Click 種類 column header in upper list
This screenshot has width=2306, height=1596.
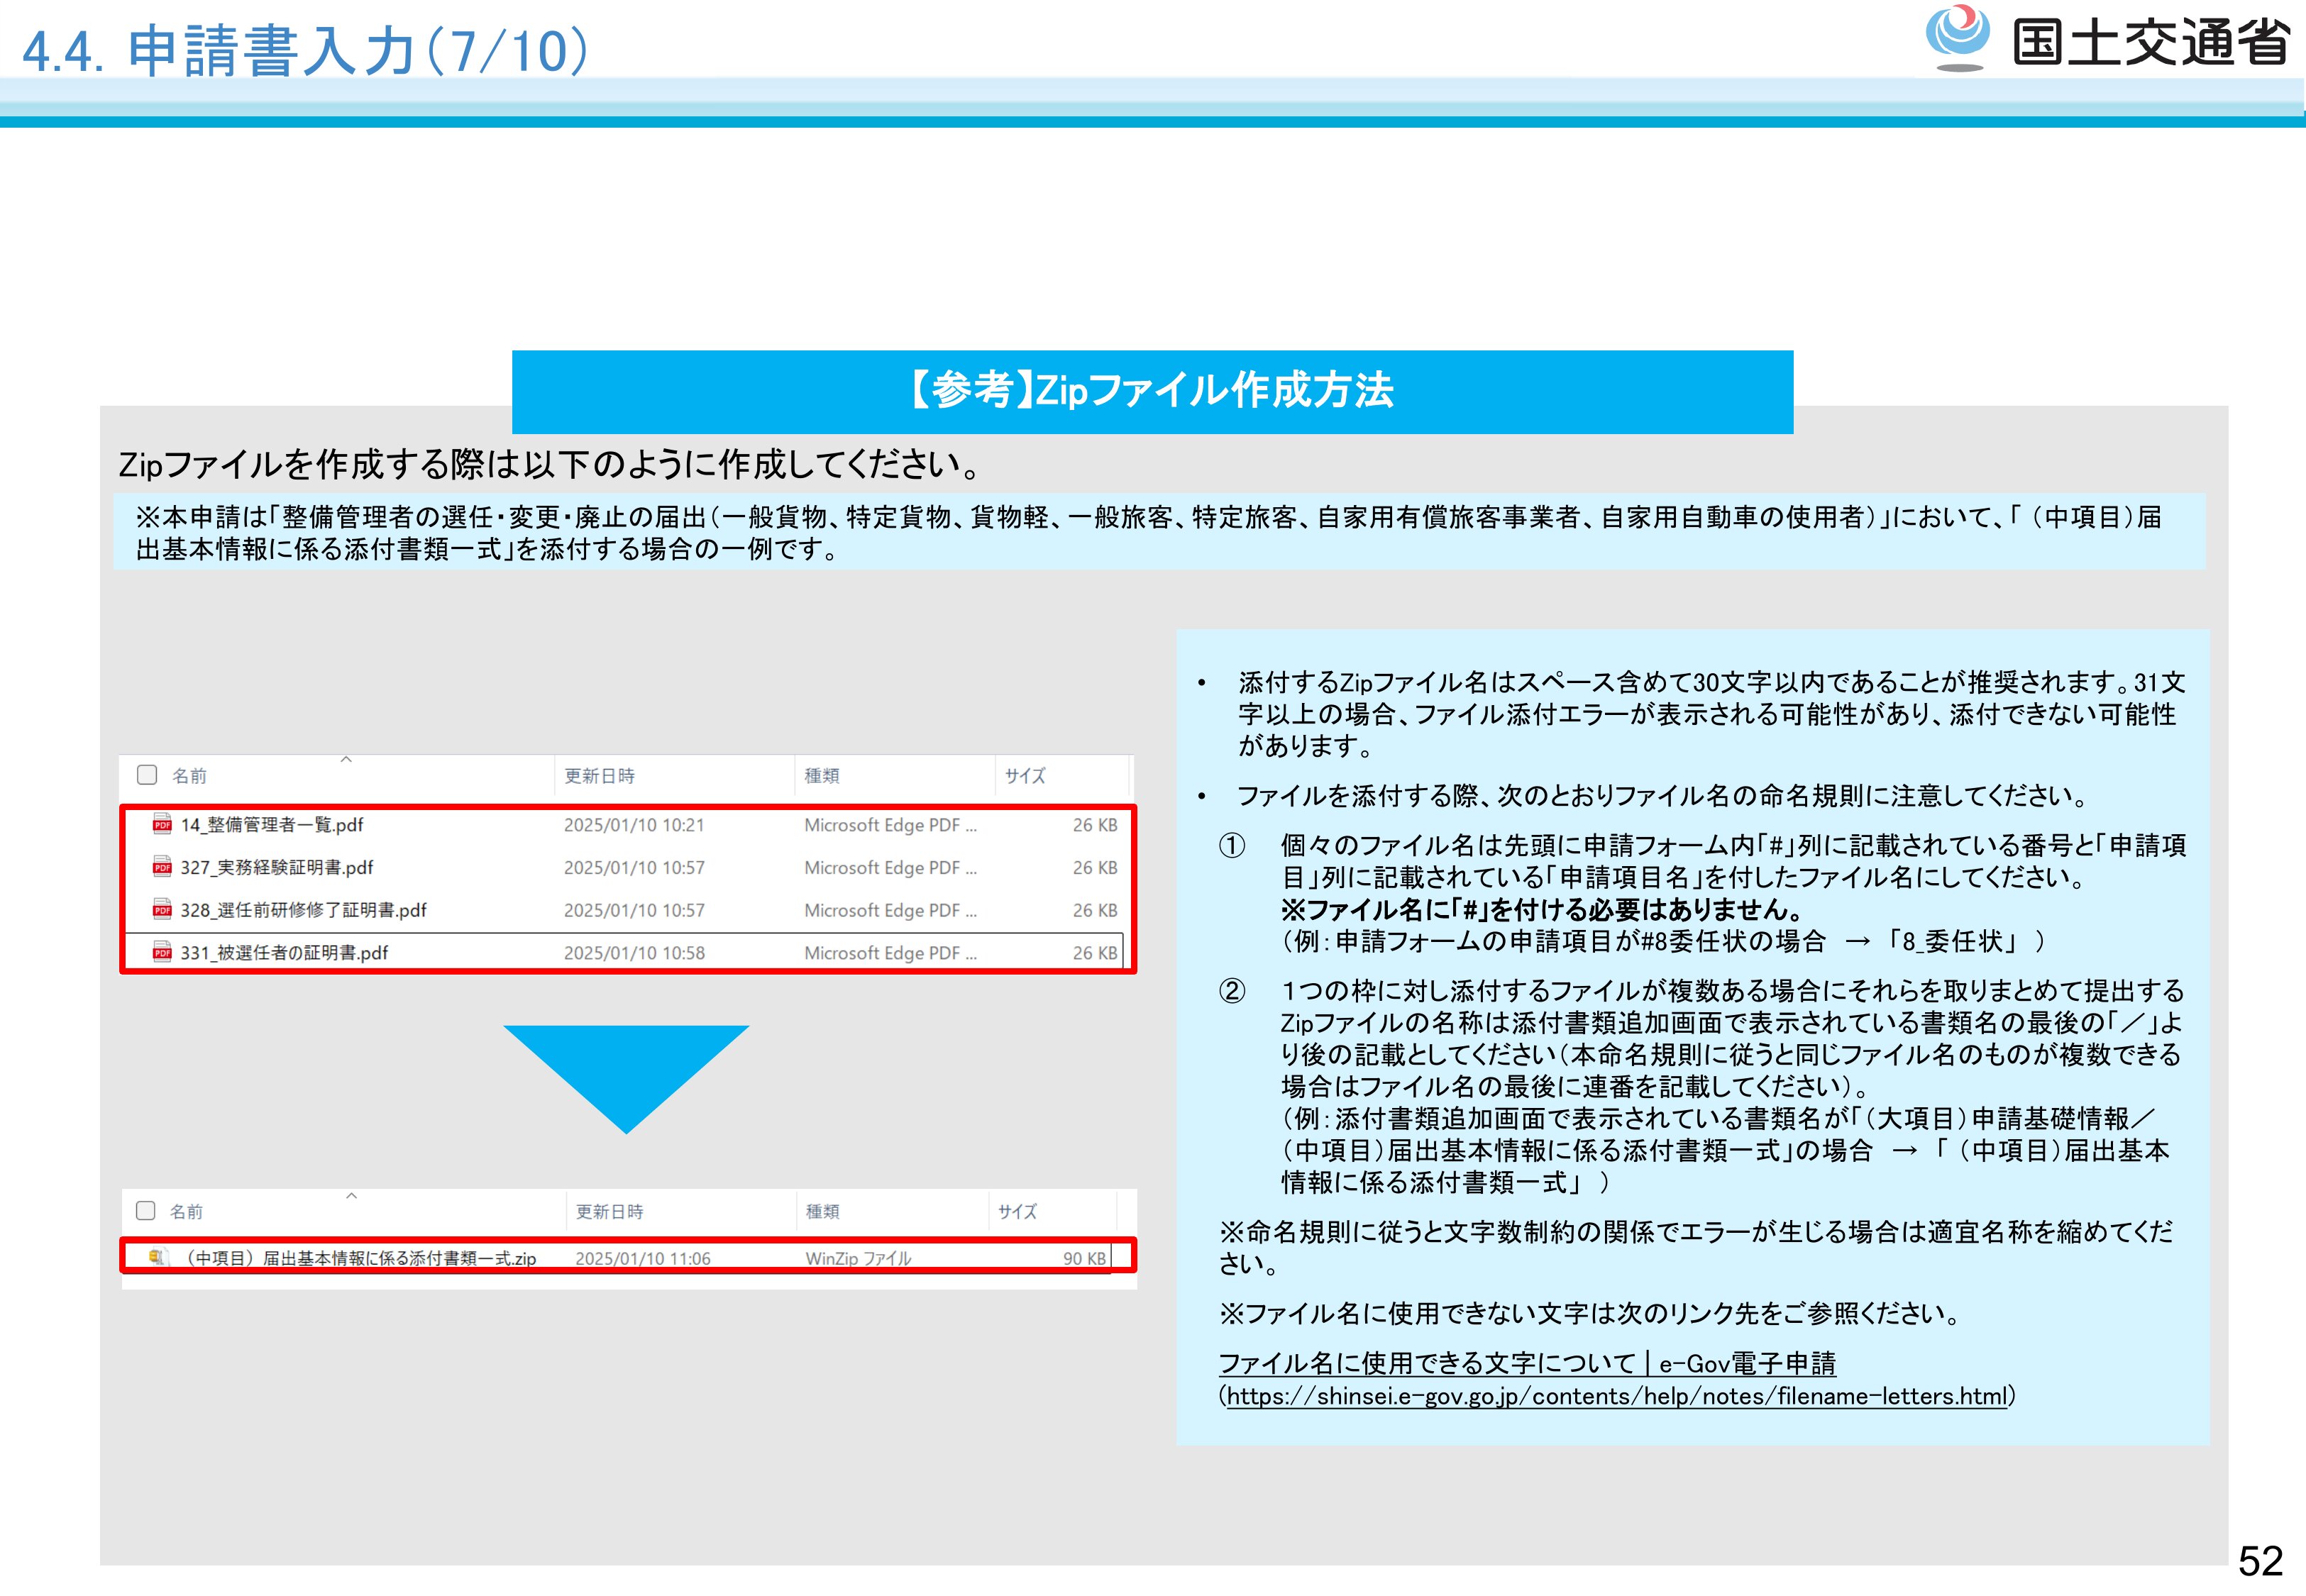(822, 776)
